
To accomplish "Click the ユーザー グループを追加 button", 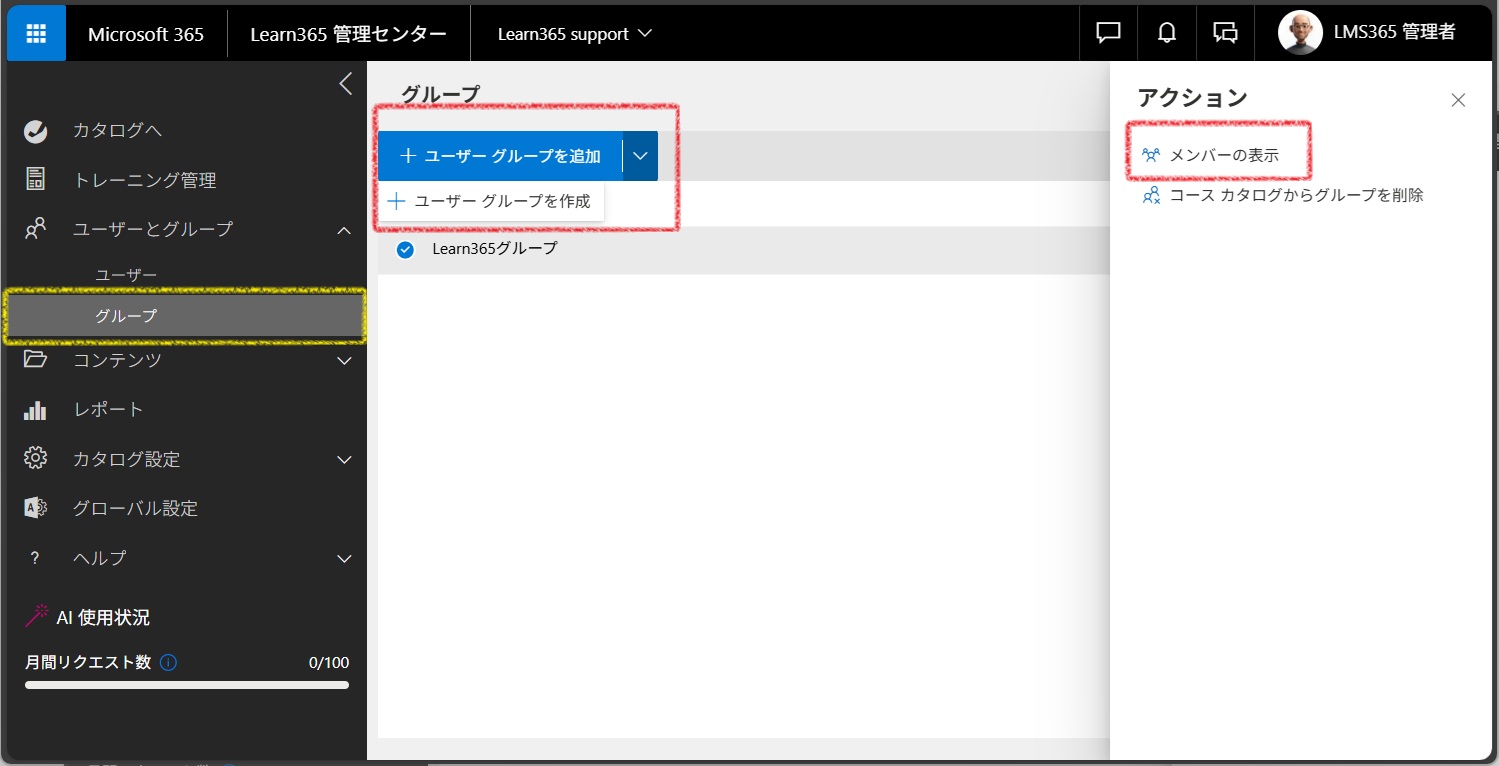I will [500, 156].
